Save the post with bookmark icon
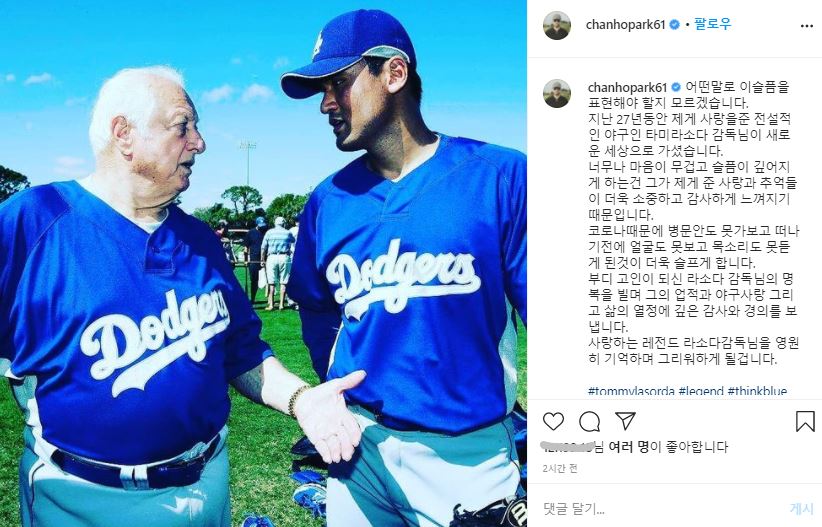The width and height of the screenshot is (822, 527). coord(805,421)
